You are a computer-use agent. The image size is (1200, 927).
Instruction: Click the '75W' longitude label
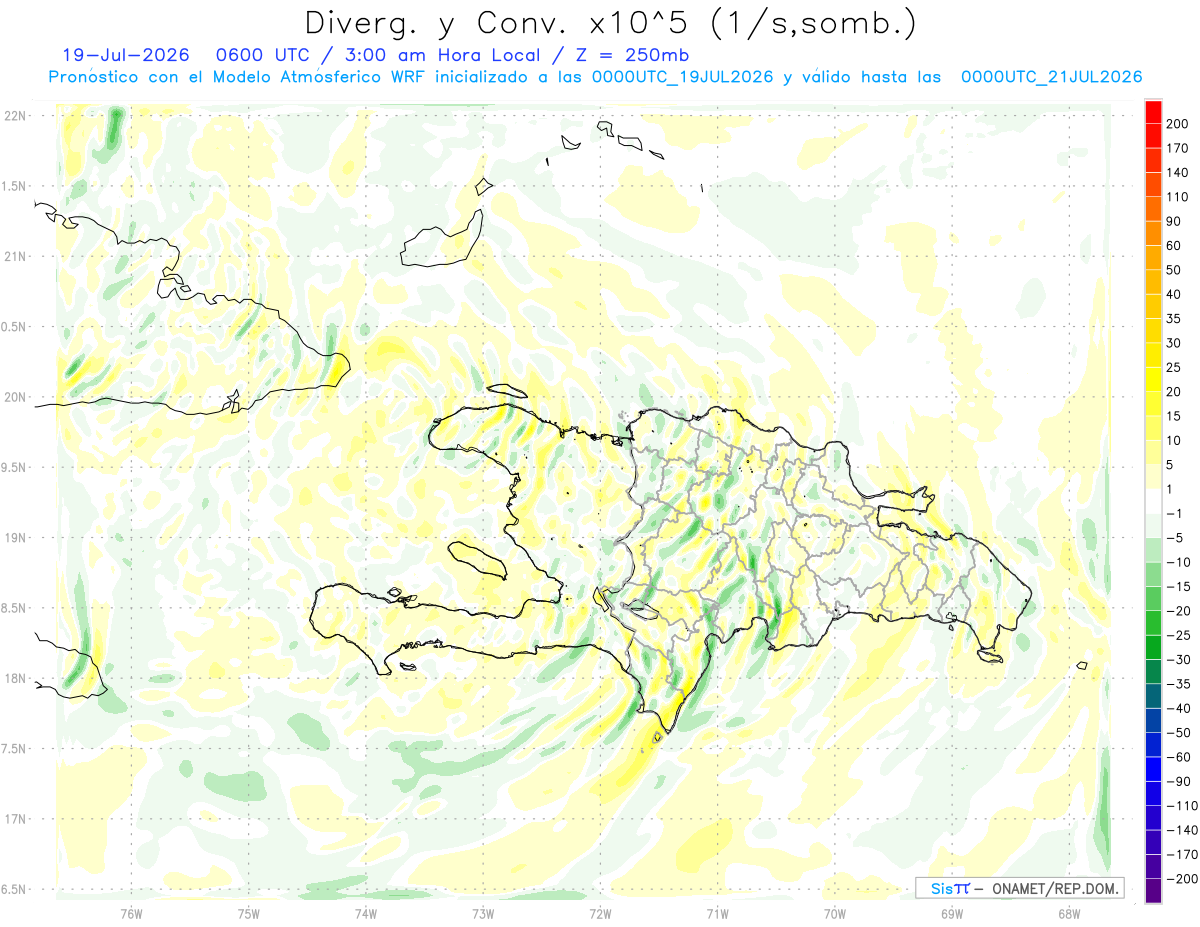pyautogui.click(x=249, y=913)
